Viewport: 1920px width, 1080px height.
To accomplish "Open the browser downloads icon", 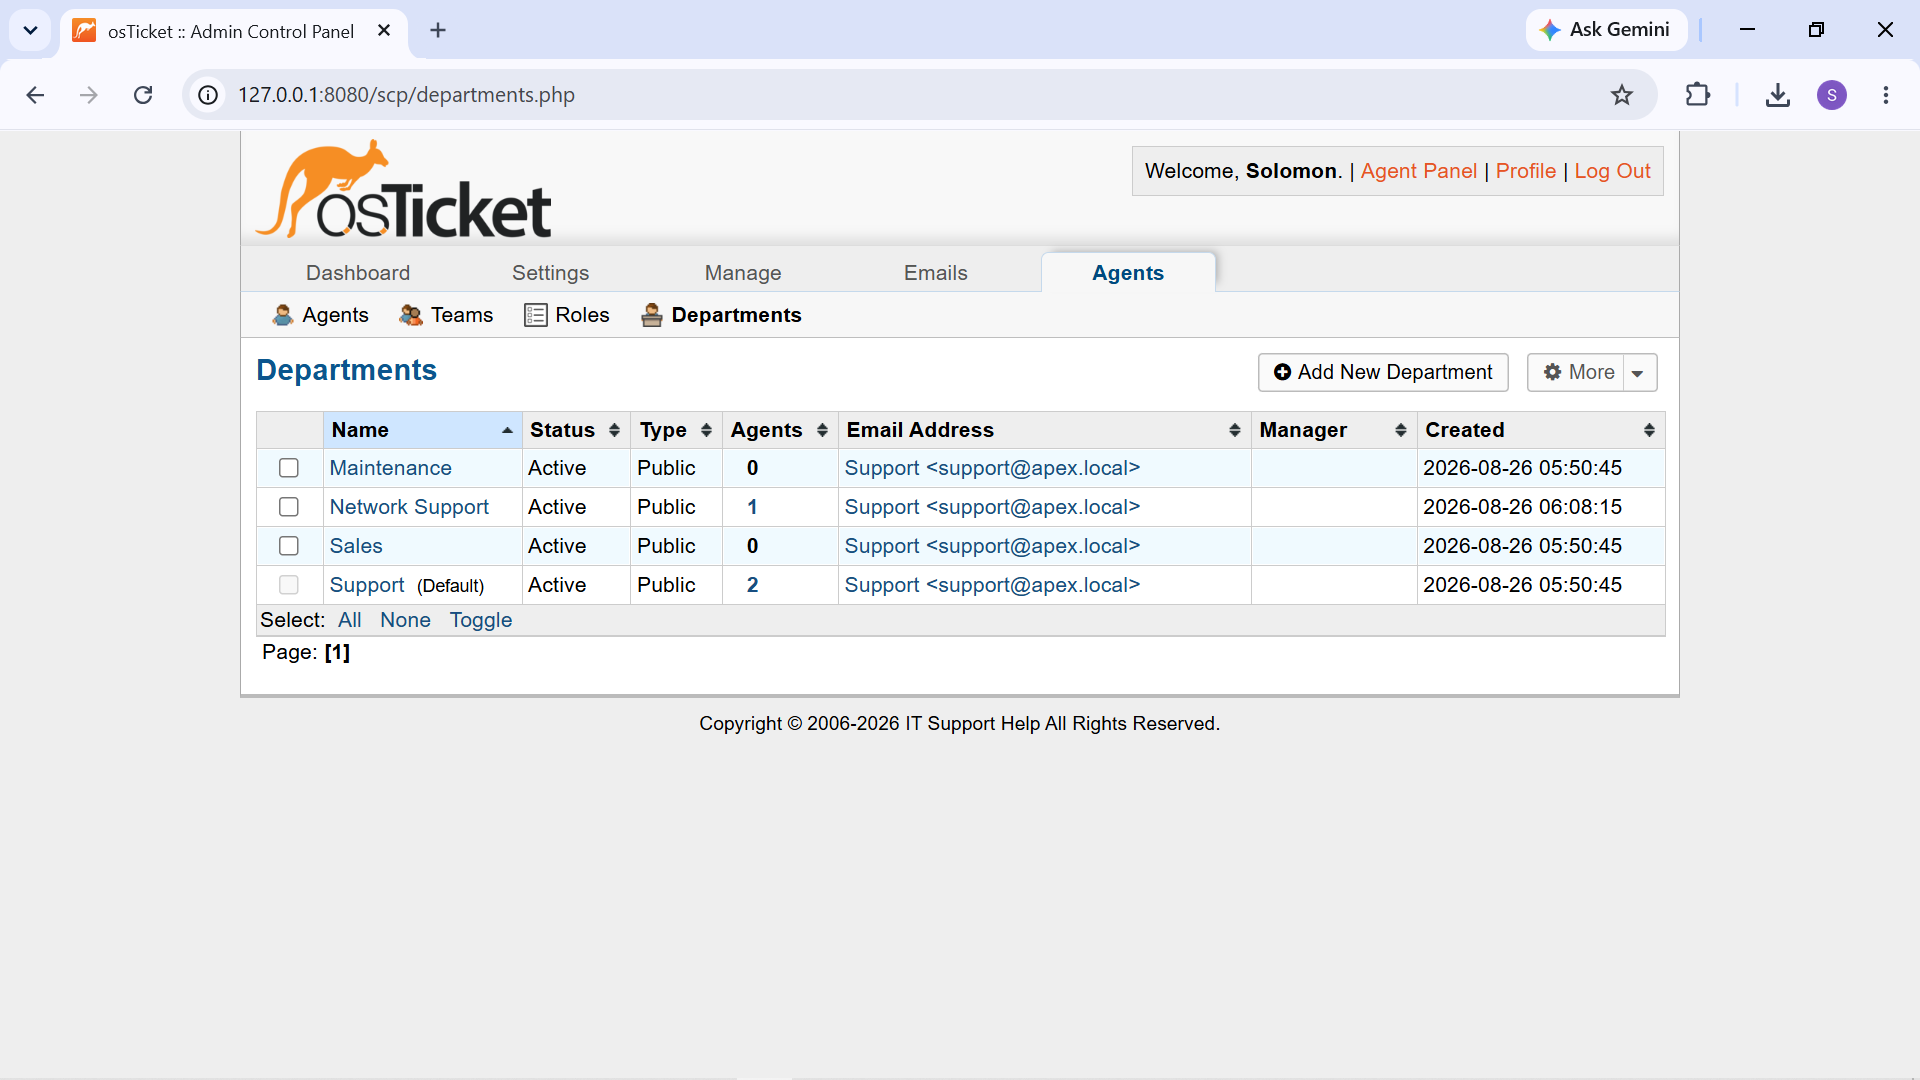I will click(1778, 95).
